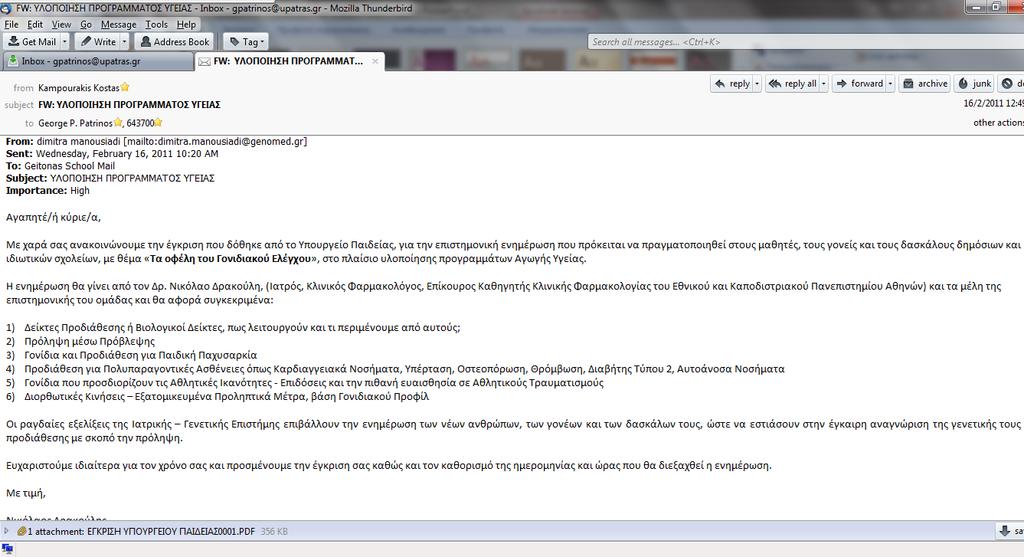The image size is (1024, 557).
Task: Click the star next to Kampourakis Kostas
Action: pos(125,87)
